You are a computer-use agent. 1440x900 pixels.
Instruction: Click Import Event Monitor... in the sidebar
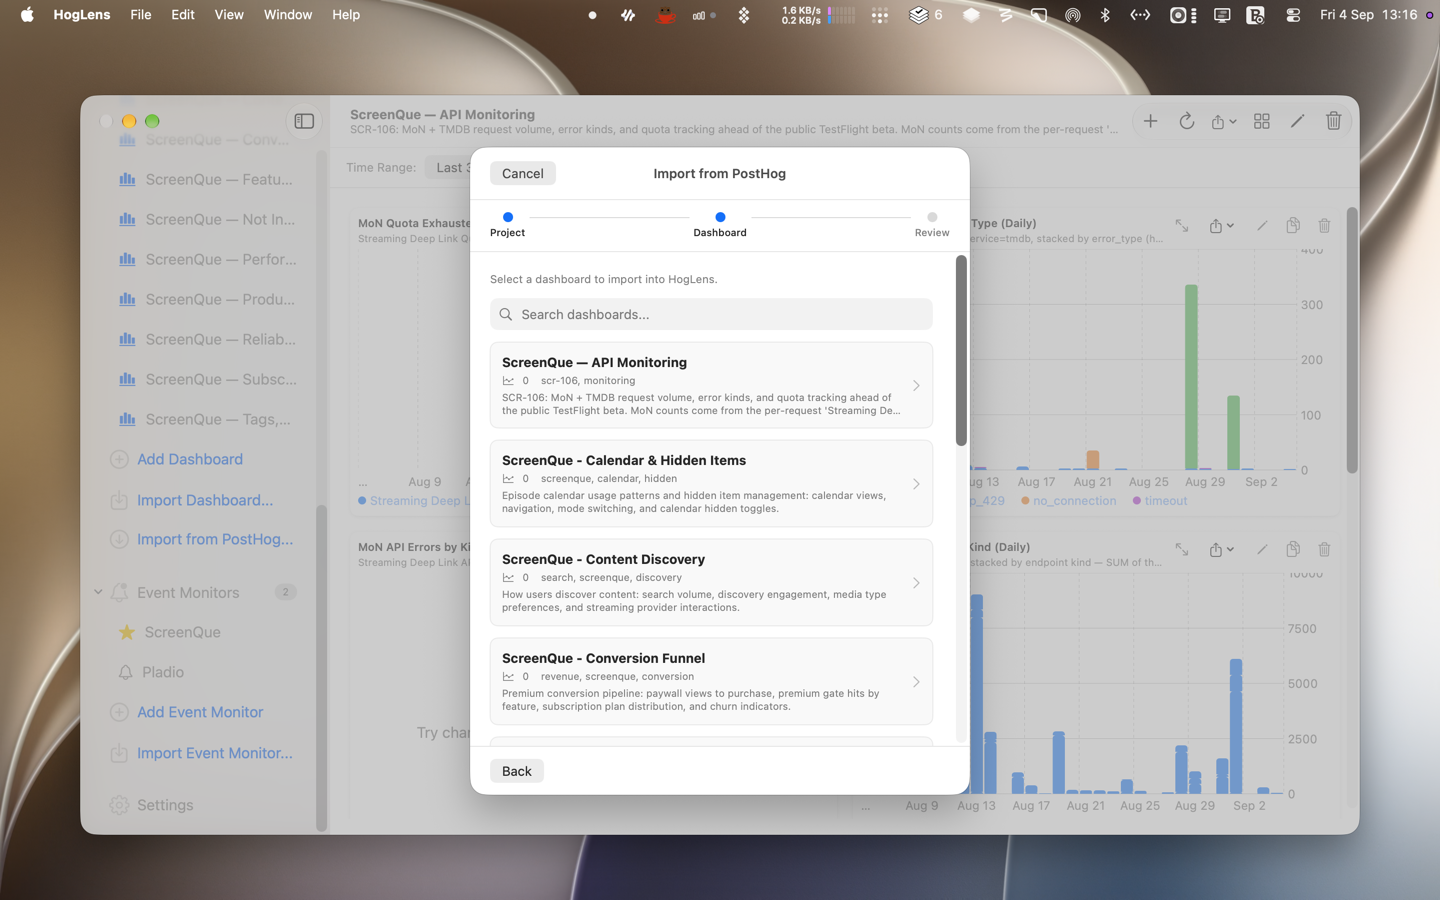202,753
